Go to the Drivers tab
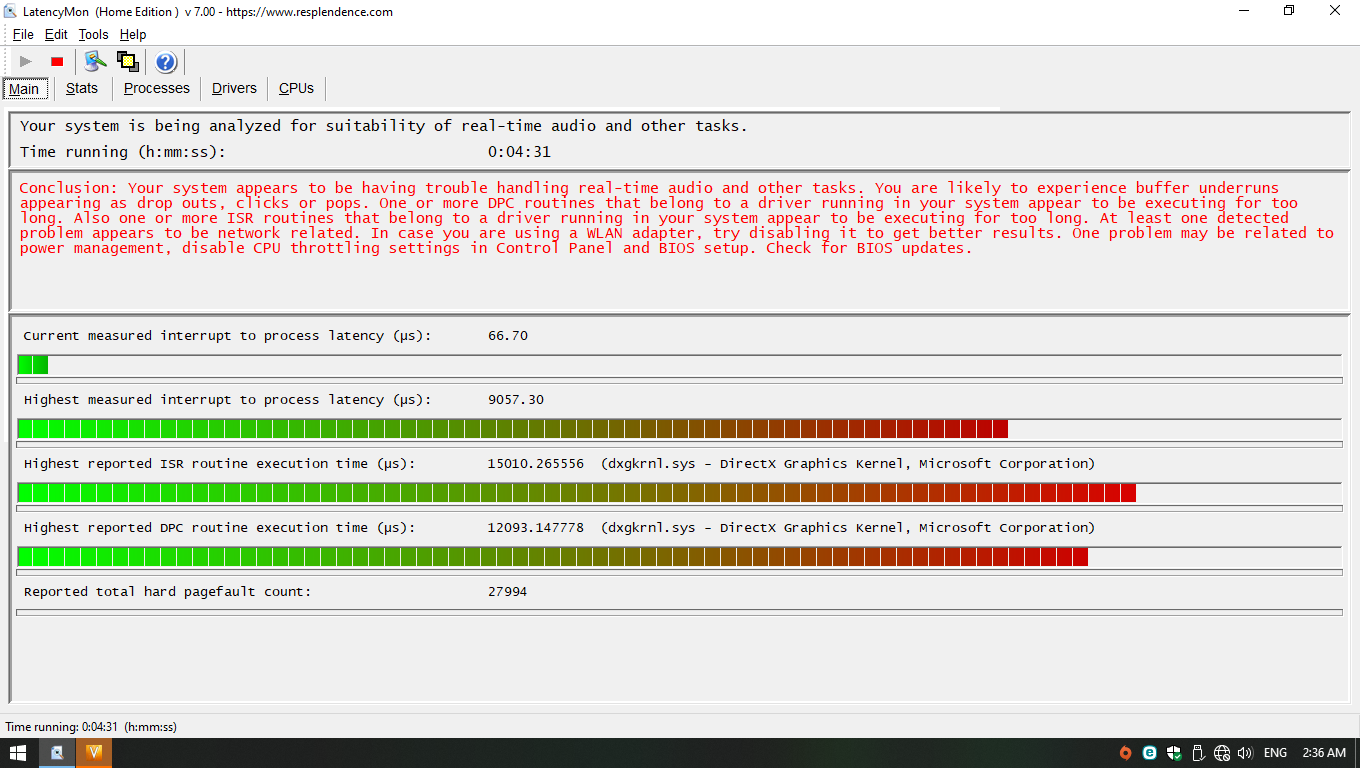The height and width of the screenshot is (768, 1360). pos(234,88)
